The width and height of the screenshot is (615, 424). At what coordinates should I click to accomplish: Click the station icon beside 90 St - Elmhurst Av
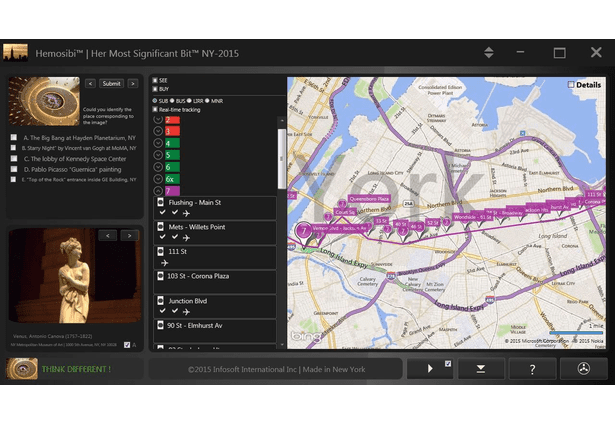(x=160, y=325)
